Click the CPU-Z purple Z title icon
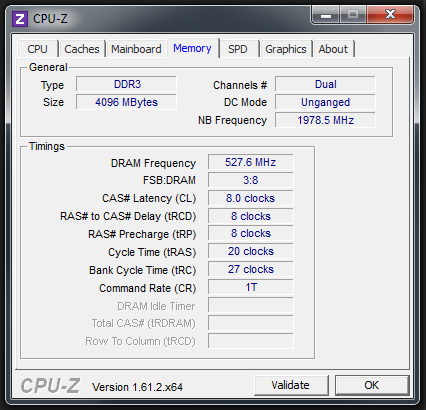This screenshot has height=410, width=426. (x=20, y=19)
